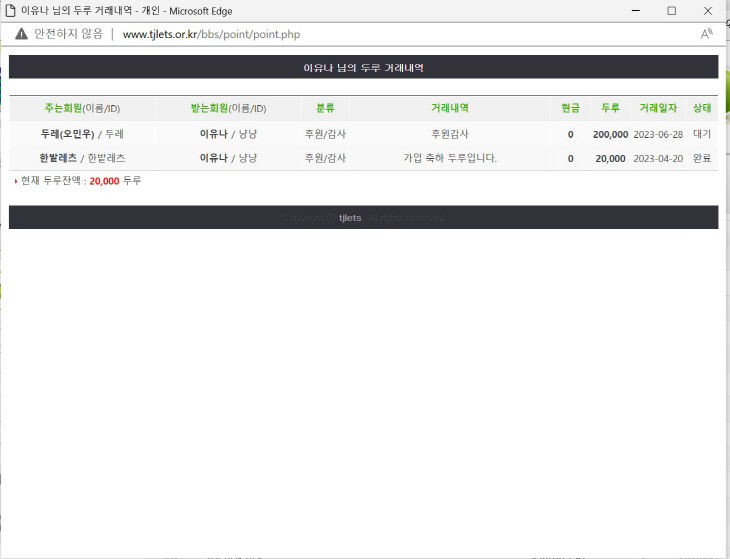This screenshot has width=730, height=559.
Task: Click the tjlets copyright footer text
Action: (x=363, y=218)
